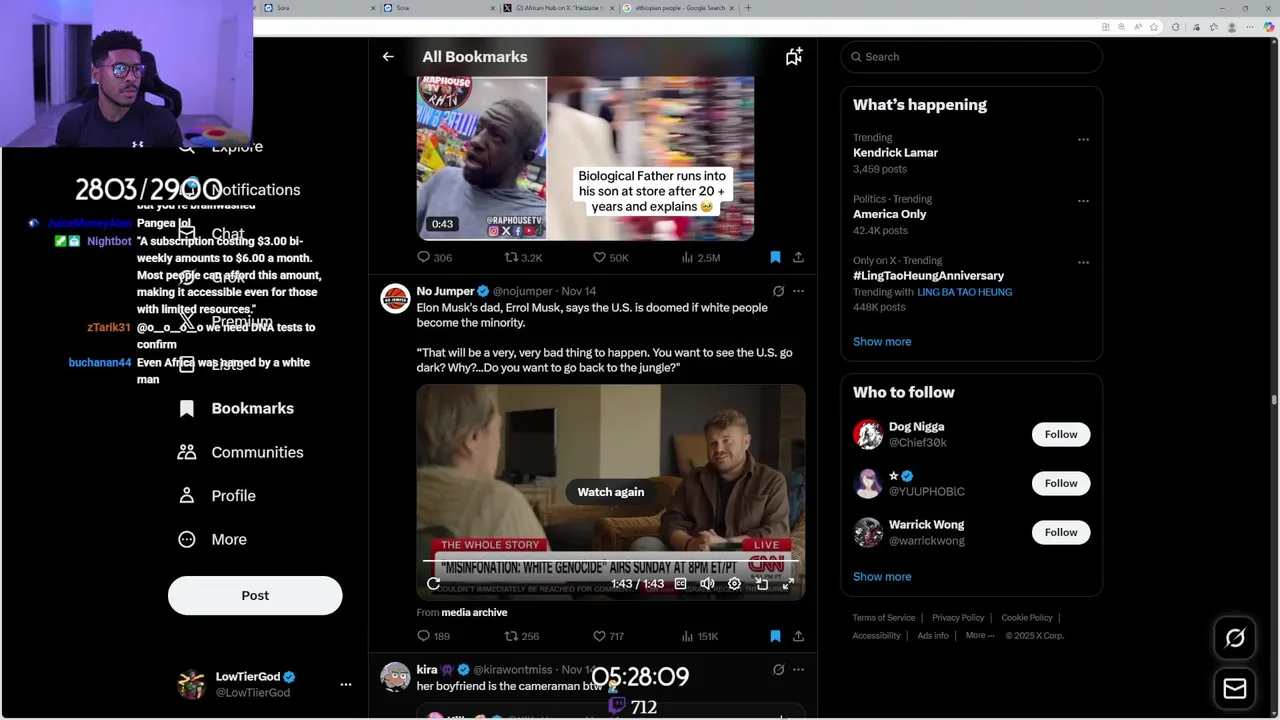
Task: Switch to the African Hub on X tab
Action: 560,8
